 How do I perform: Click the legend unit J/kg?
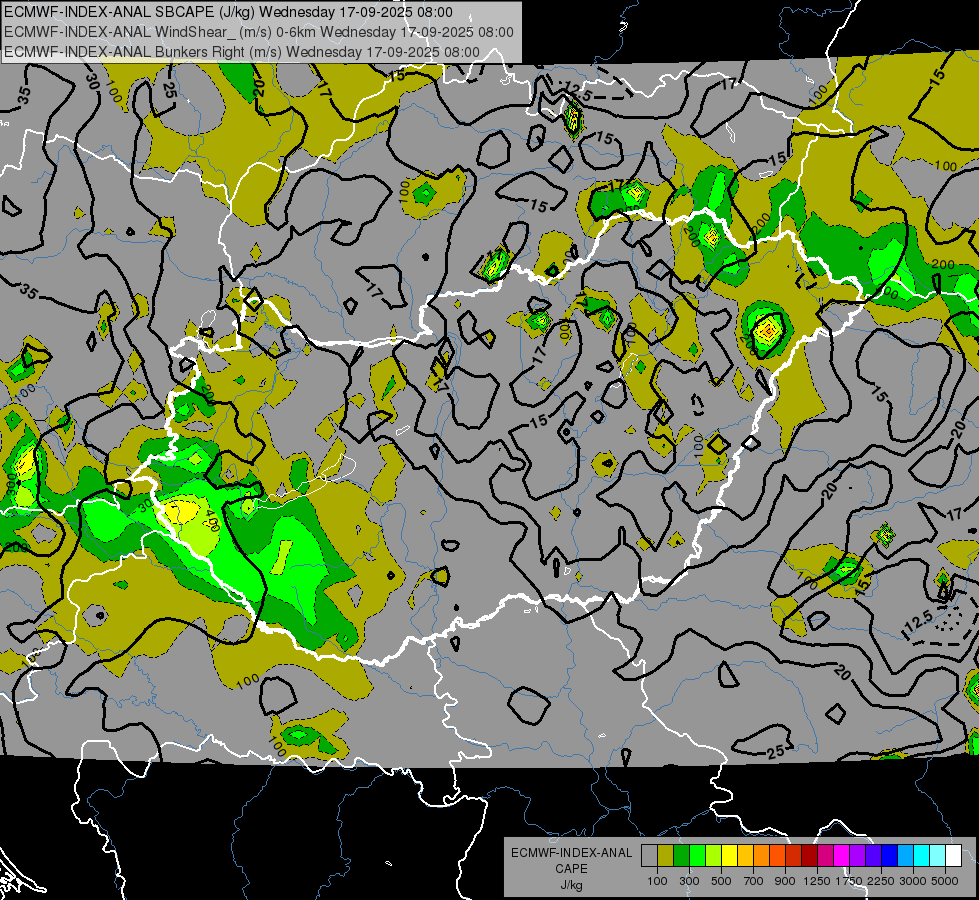point(571,885)
